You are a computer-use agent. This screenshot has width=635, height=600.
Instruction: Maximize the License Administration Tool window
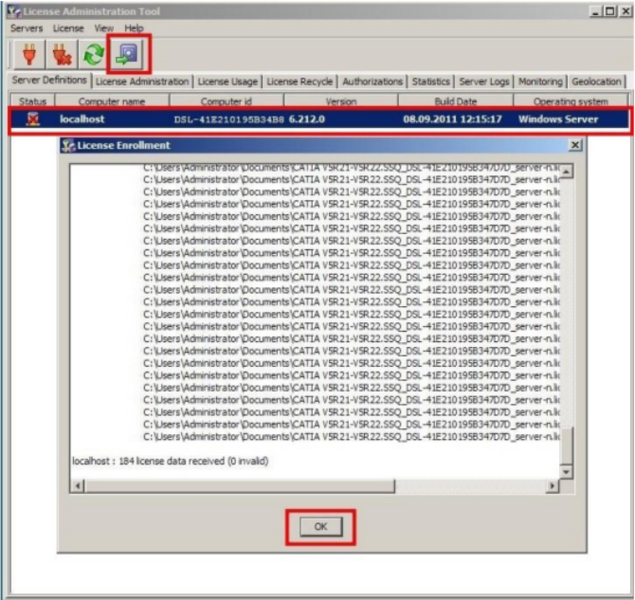click(609, 11)
